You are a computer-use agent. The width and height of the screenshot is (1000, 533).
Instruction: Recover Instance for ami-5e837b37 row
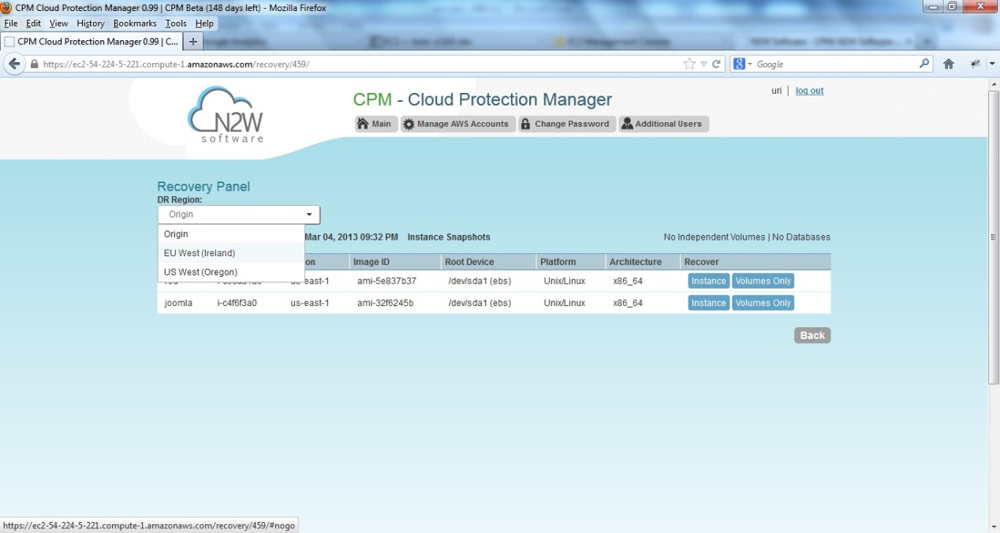(709, 281)
